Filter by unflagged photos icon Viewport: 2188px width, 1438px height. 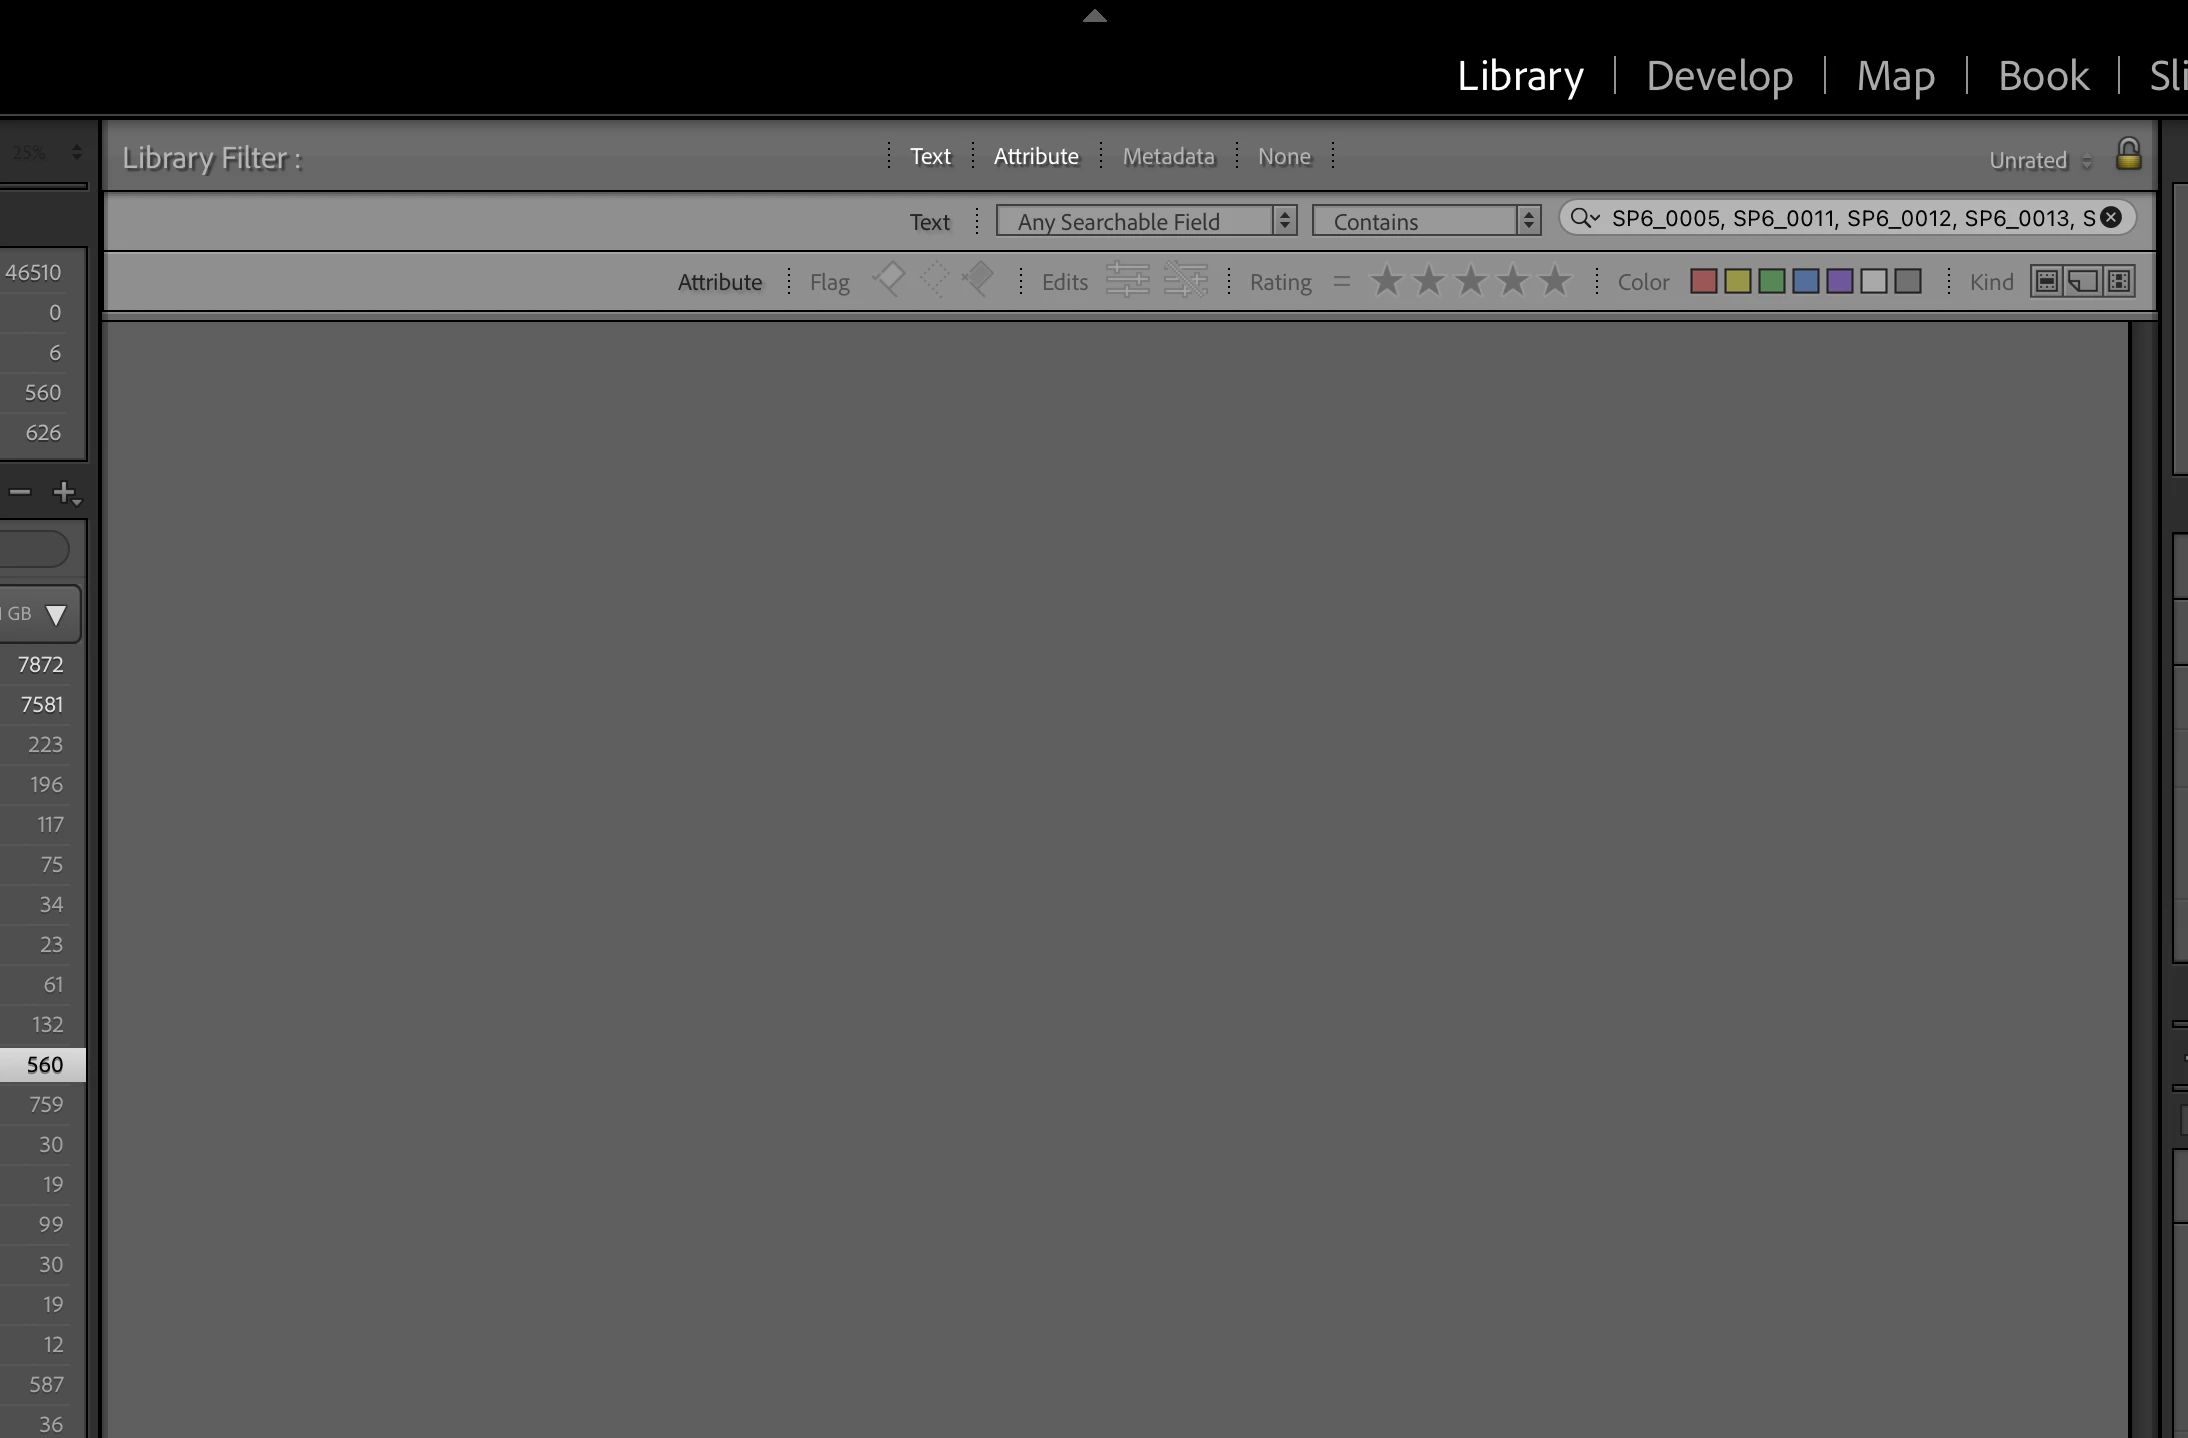(934, 279)
